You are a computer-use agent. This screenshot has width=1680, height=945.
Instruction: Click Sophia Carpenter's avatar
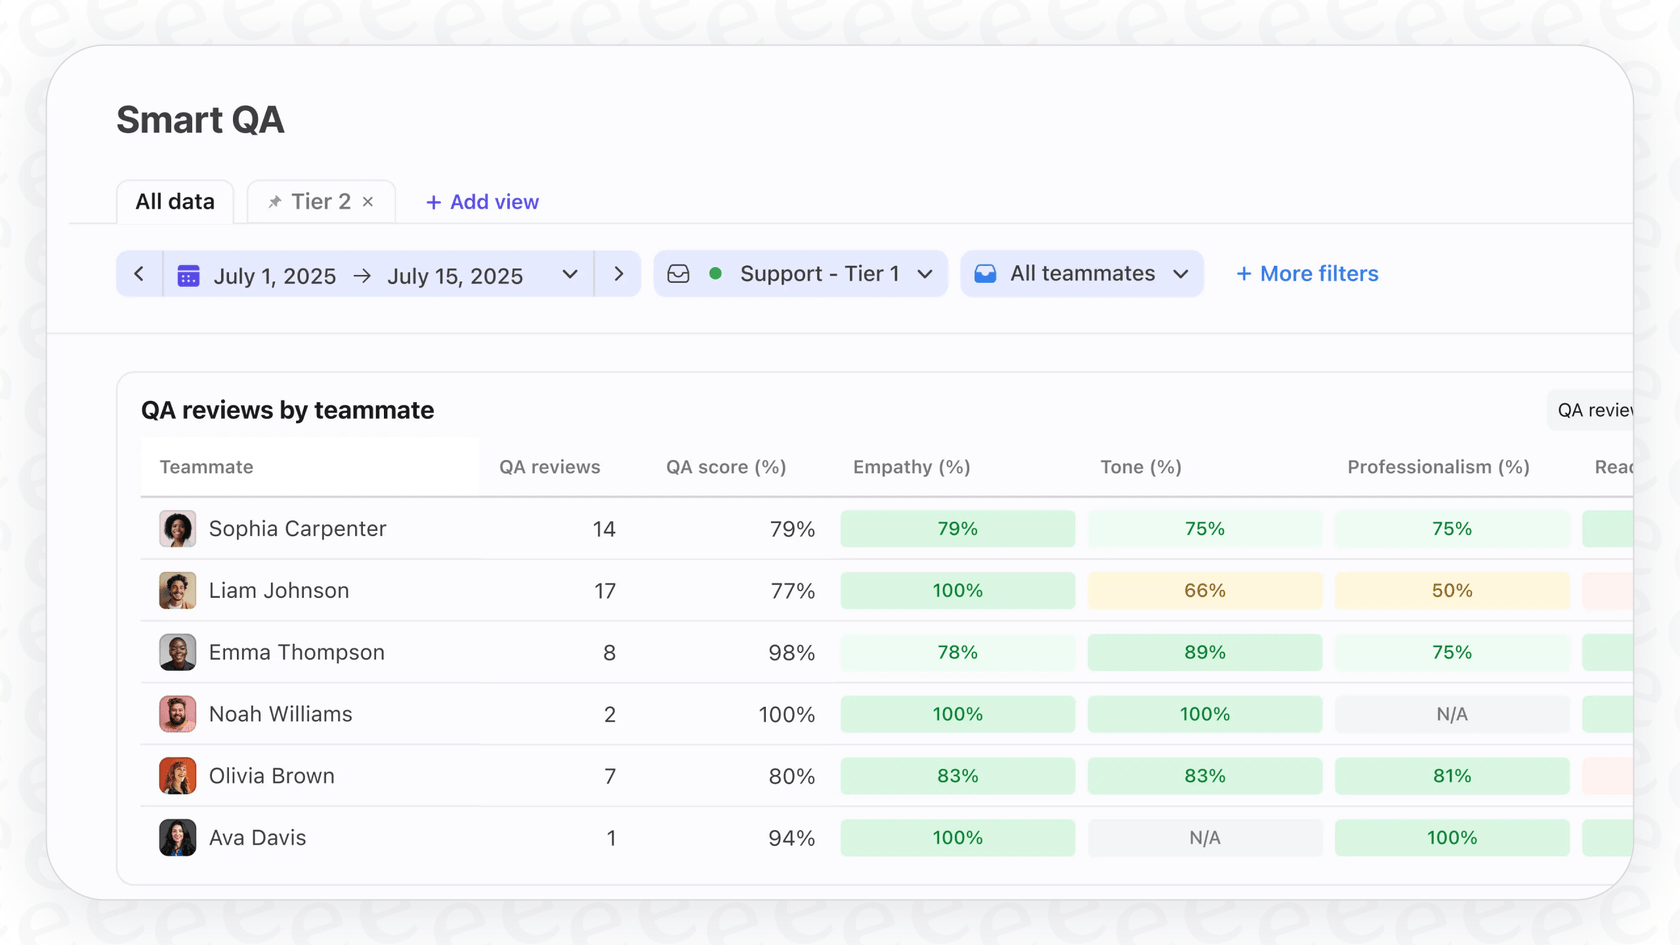pos(177,529)
